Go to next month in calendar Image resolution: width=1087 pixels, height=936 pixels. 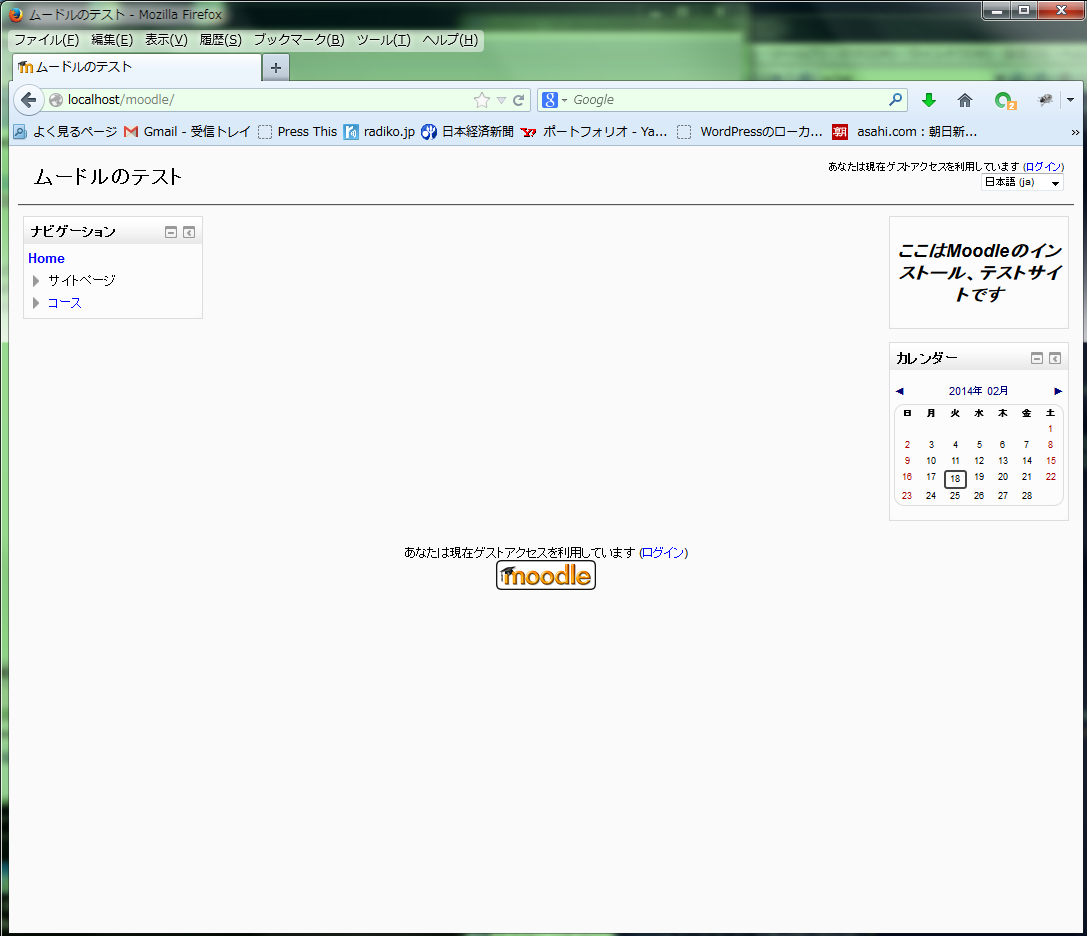point(1058,391)
